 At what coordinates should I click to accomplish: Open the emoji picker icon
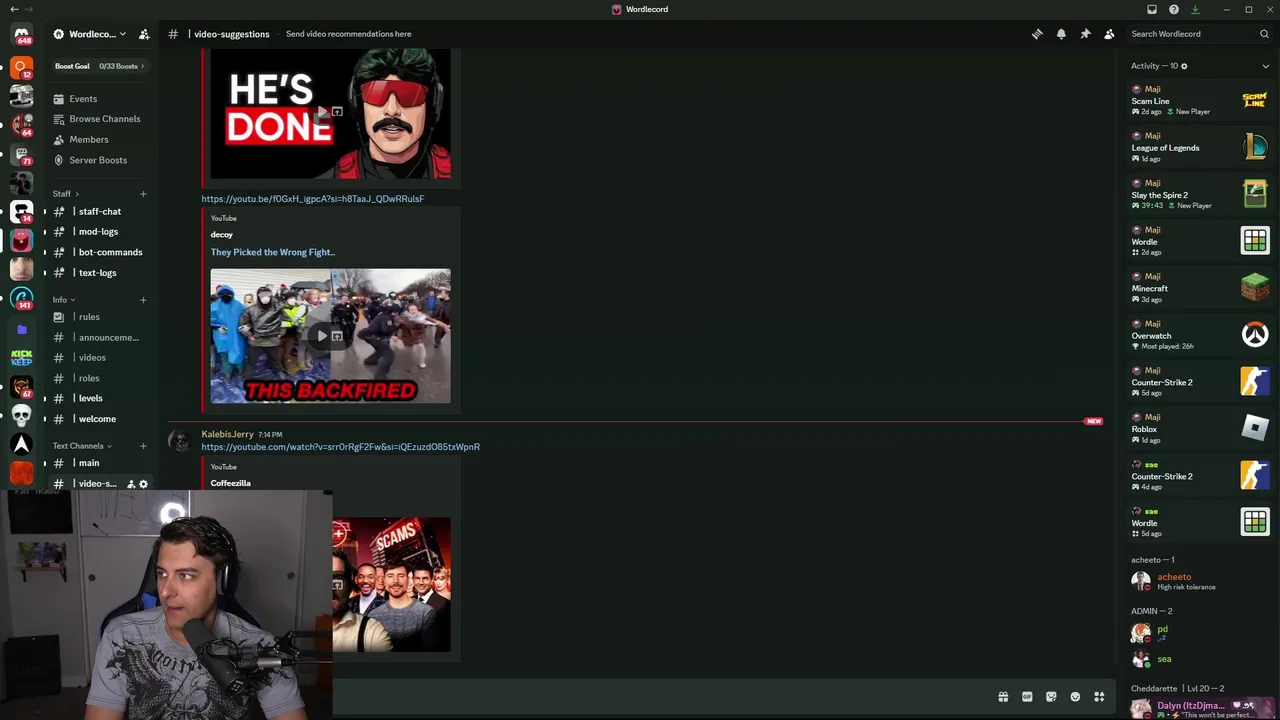pyautogui.click(x=1075, y=697)
